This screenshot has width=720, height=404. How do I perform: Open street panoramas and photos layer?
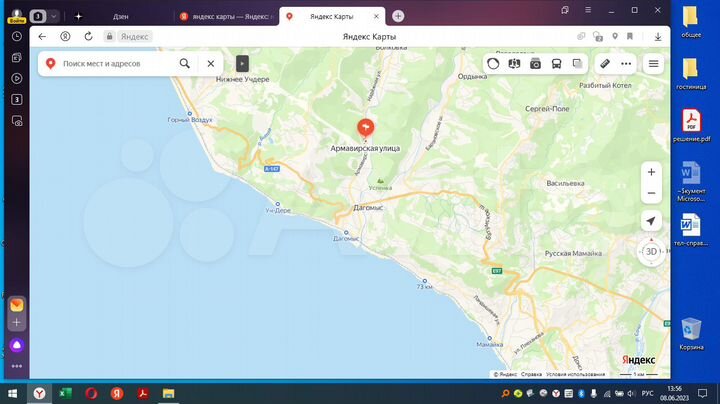click(x=536, y=63)
